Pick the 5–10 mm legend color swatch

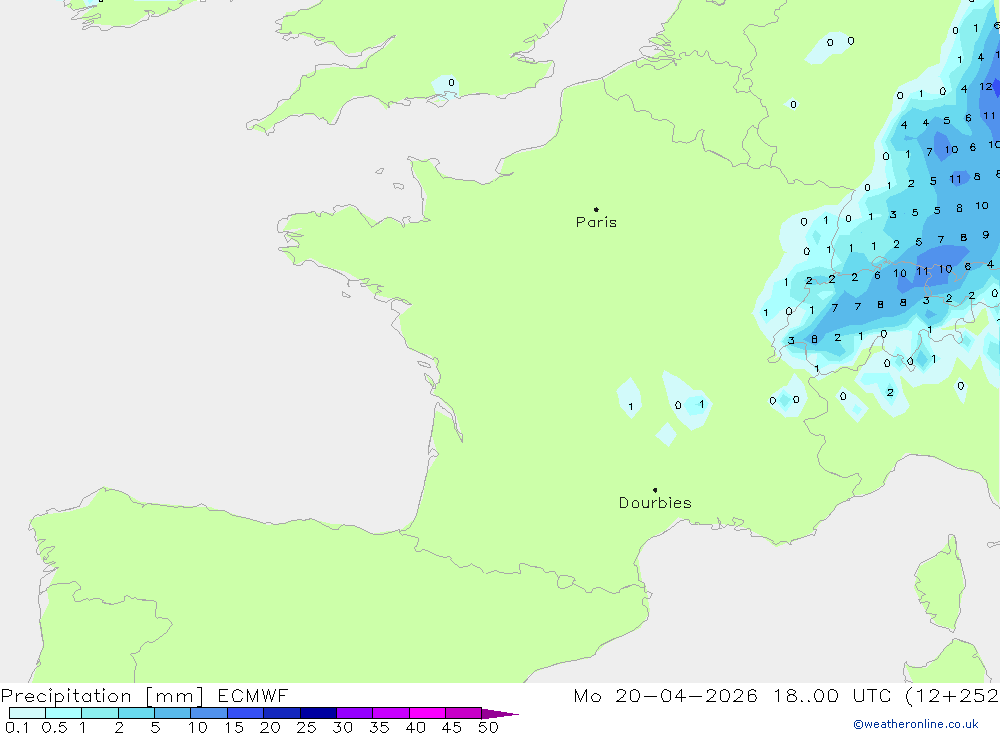click(172, 713)
